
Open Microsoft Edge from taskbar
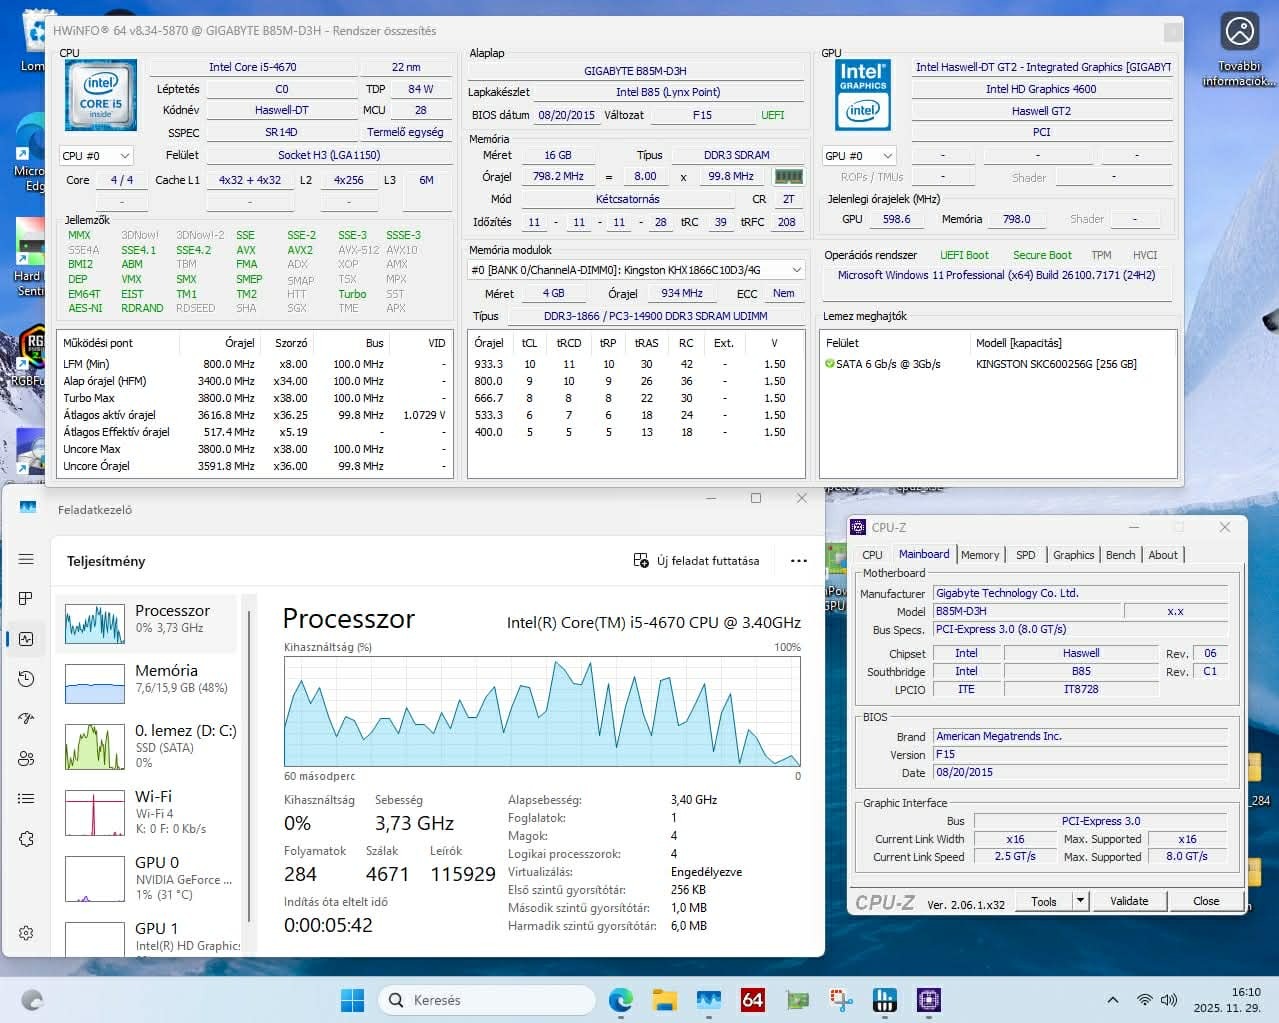point(621,999)
